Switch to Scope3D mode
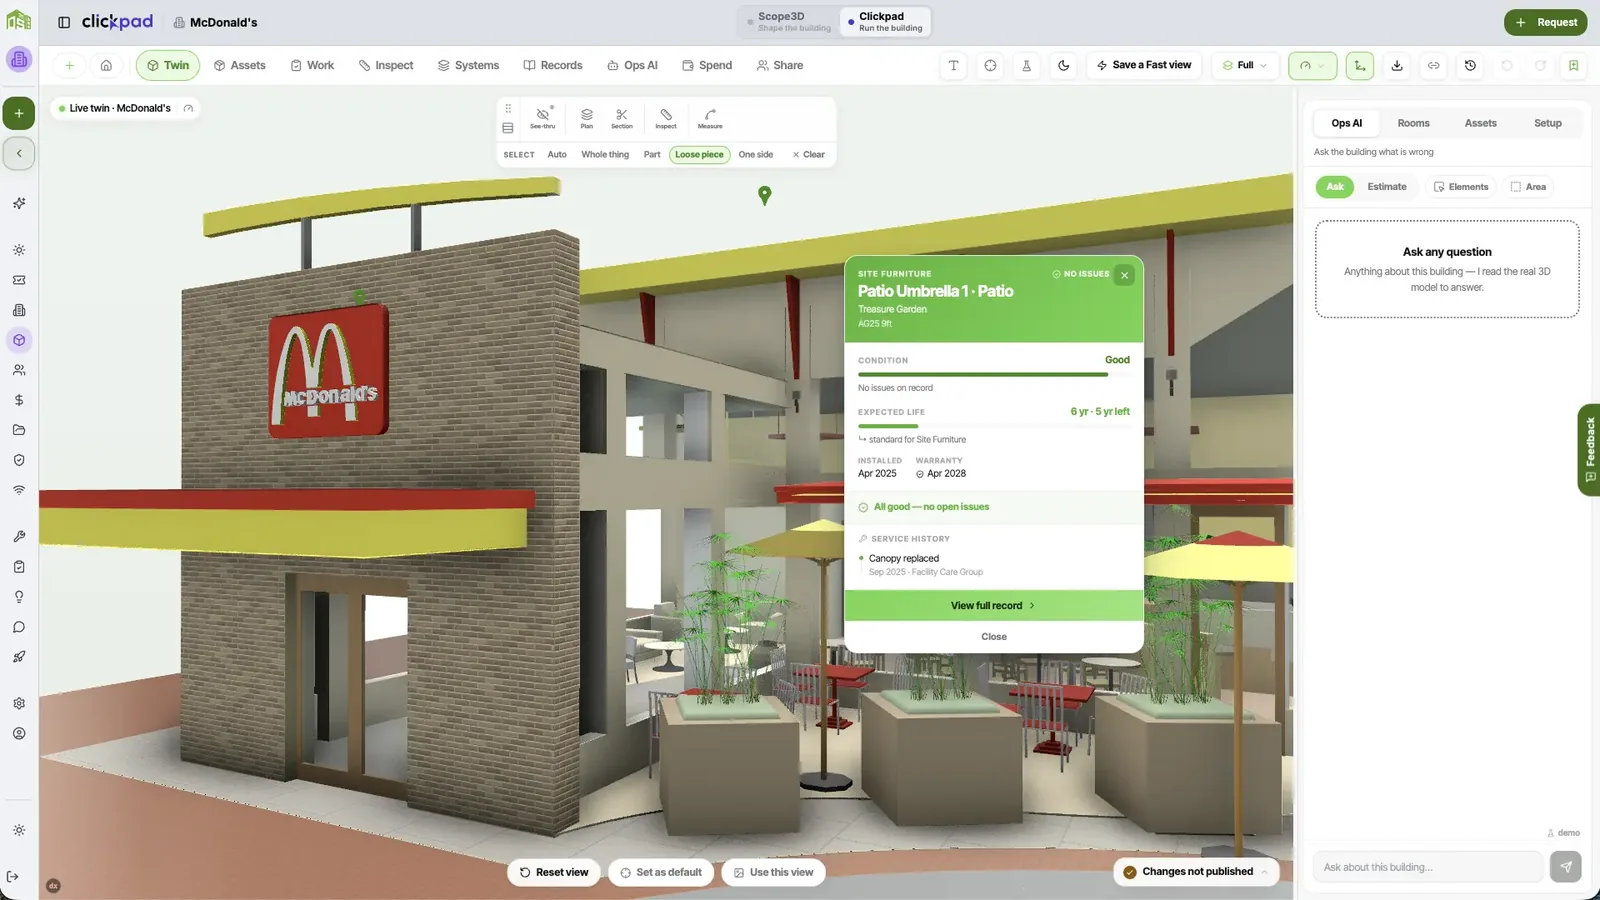 coord(789,21)
